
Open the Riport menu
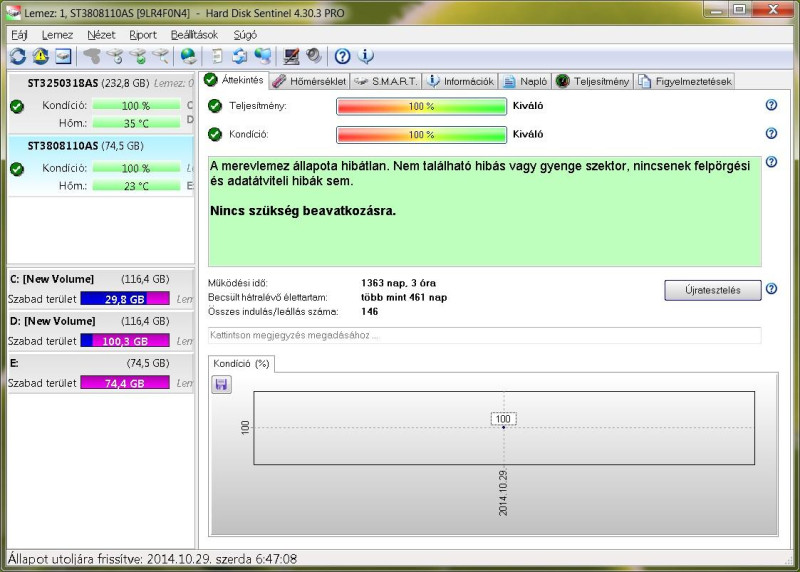pyautogui.click(x=143, y=35)
